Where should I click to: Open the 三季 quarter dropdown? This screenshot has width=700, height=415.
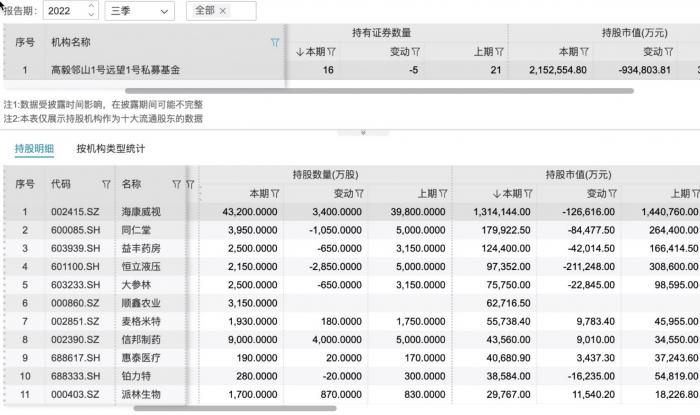pos(140,11)
